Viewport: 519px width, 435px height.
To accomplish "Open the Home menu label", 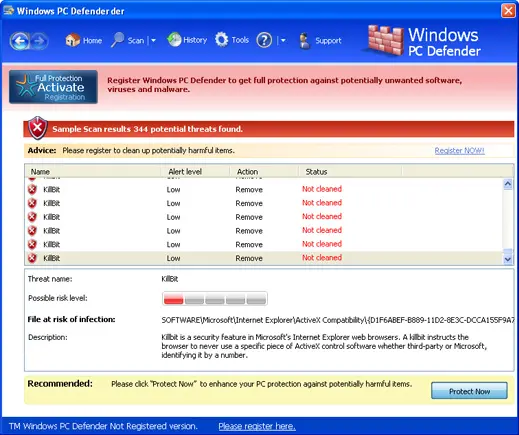I will [92, 41].
